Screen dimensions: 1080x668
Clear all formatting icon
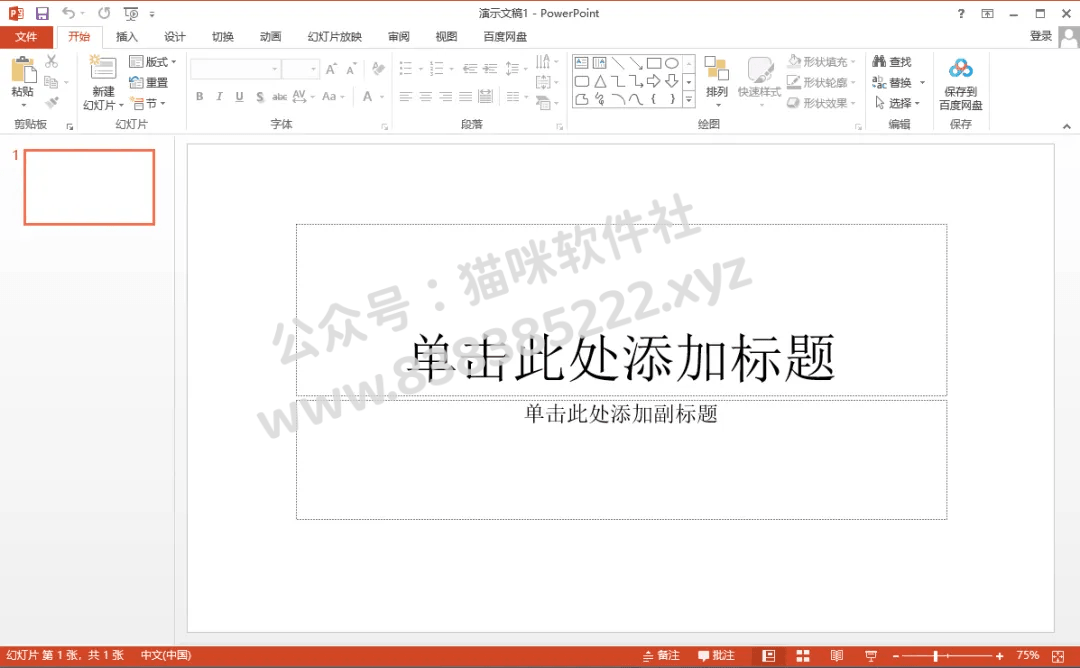tap(377, 69)
